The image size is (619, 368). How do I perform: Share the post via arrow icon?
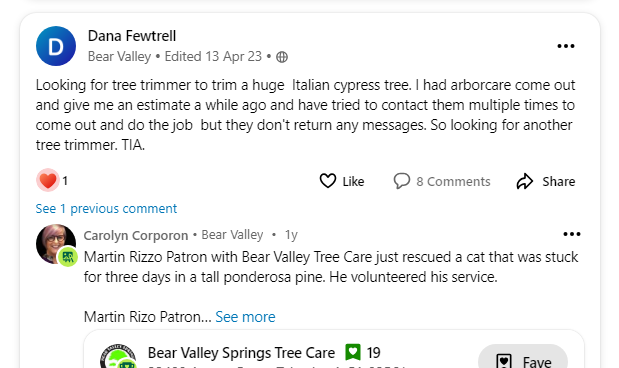pyautogui.click(x=525, y=181)
